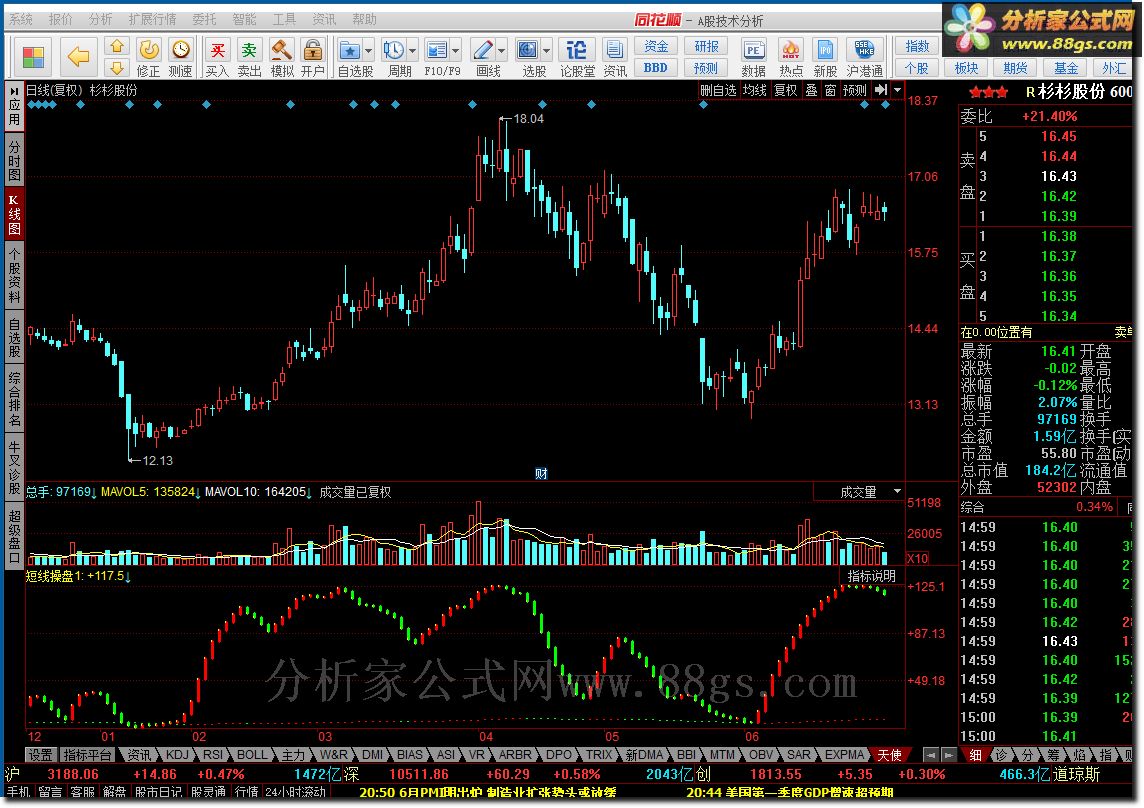This screenshot has width=1144, height=808.
Task: Expand the 选股 dropdown arrow
Action: 546,50
